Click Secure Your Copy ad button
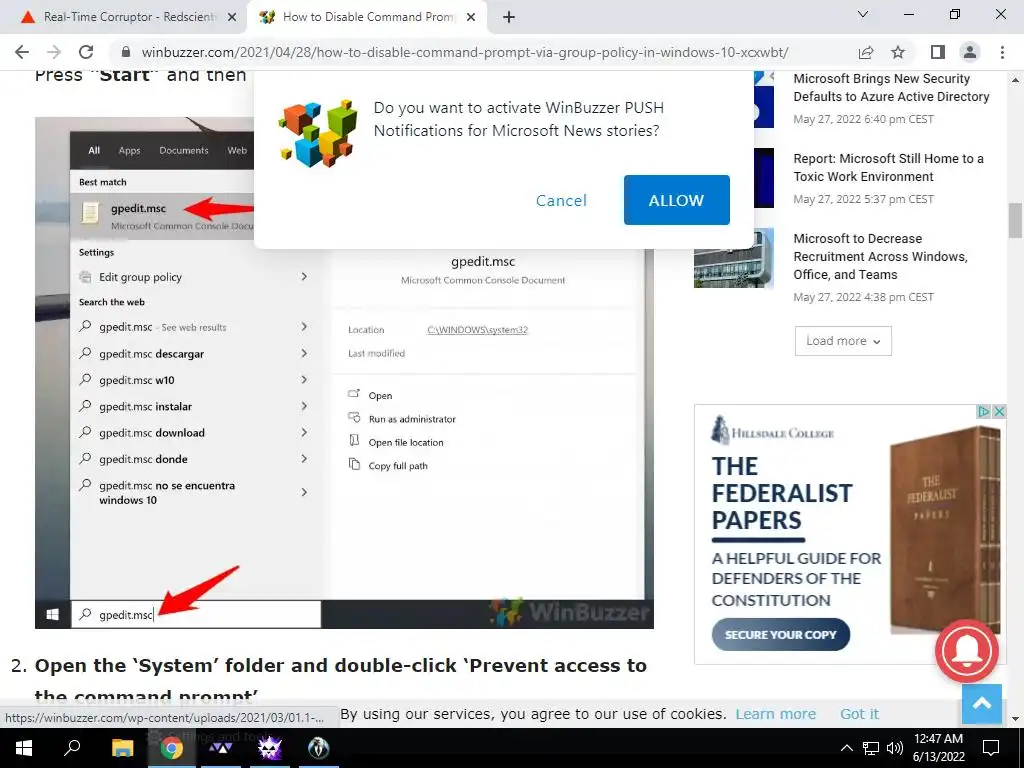Image resolution: width=1024 pixels, height=768 pixels. click(x=780, y=635)
